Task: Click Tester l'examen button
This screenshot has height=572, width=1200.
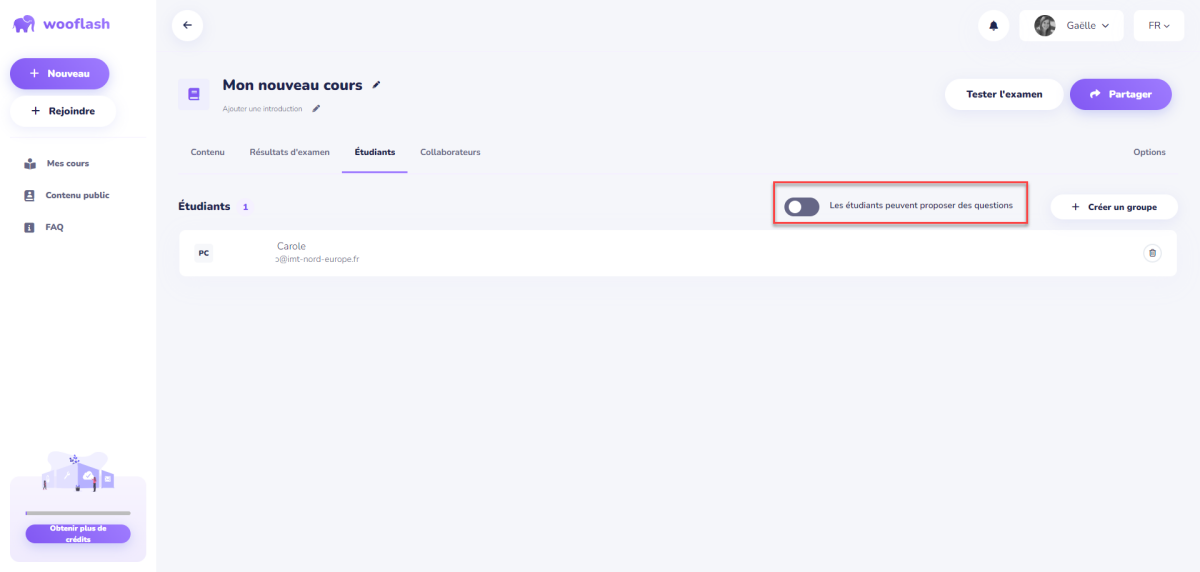Action: point(1004,94)
